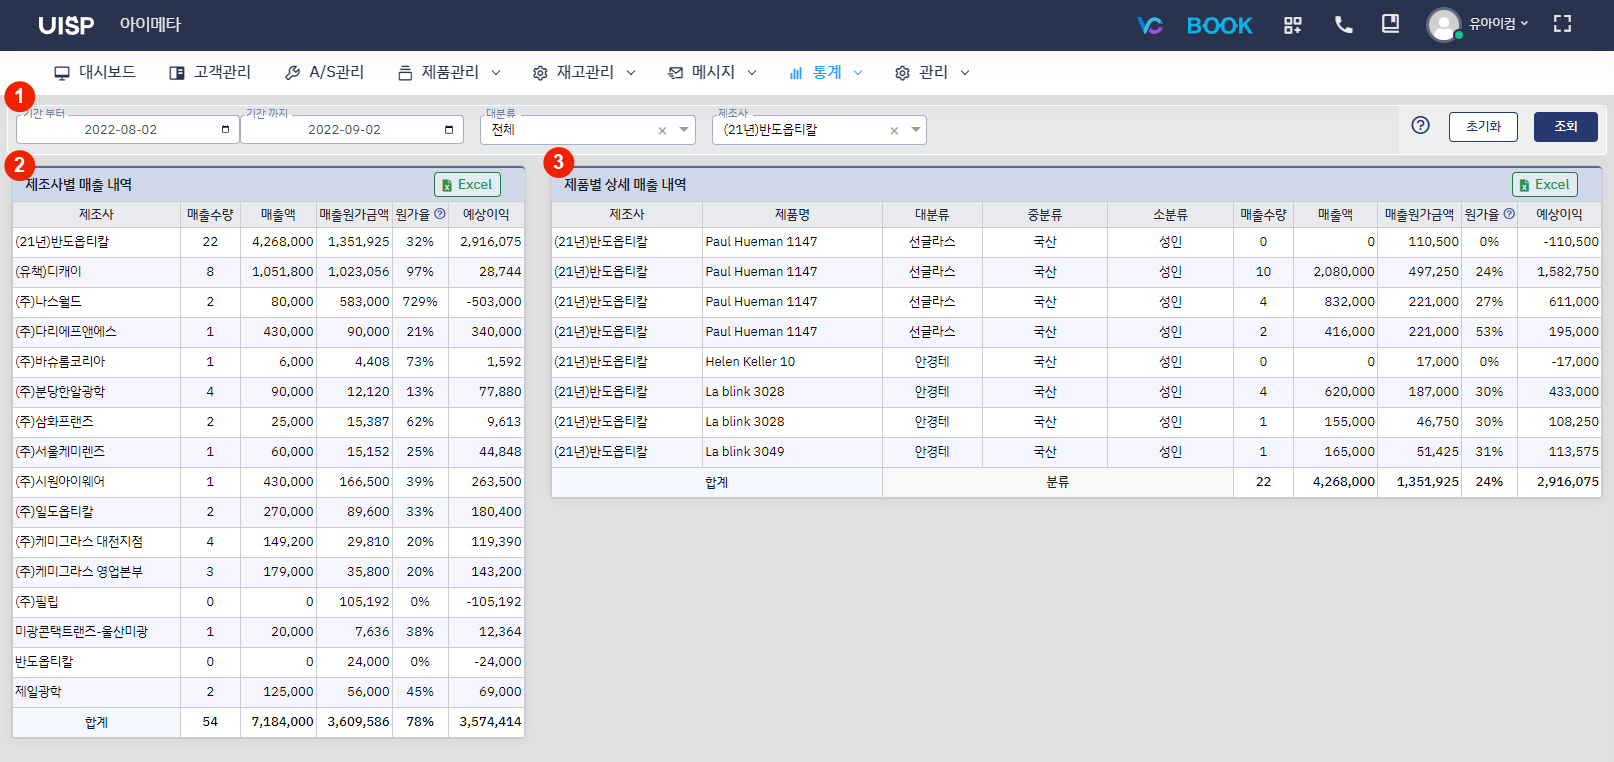The height and width of the screenshot is (762, 1614).
Task: Open the start date calendar picker icon
Action: point(225,130)
